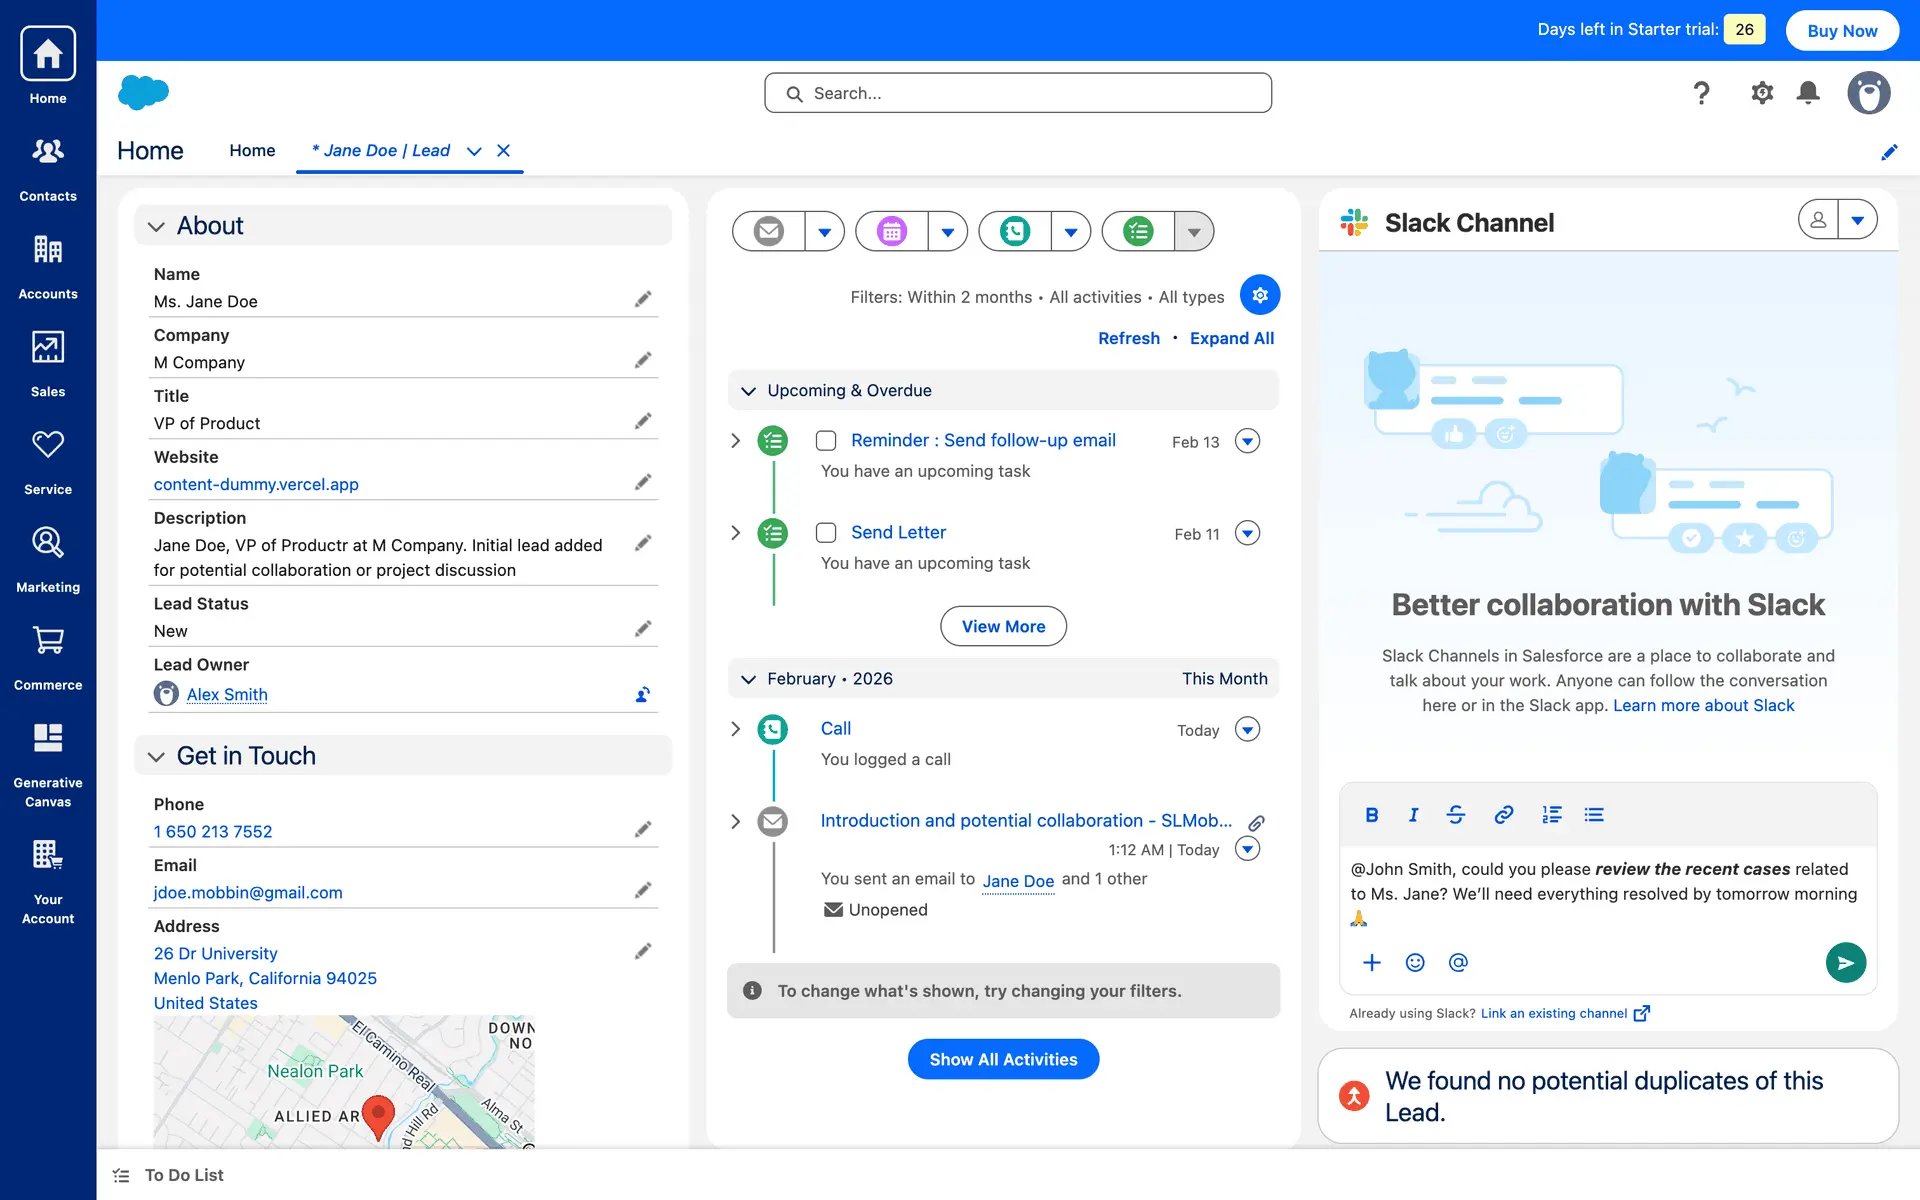Image resolution: width=1920 pixels, height=1200 pixels.
Task: Expand the Call activity row
Action: pyautogui.click(x=736, y=729)
